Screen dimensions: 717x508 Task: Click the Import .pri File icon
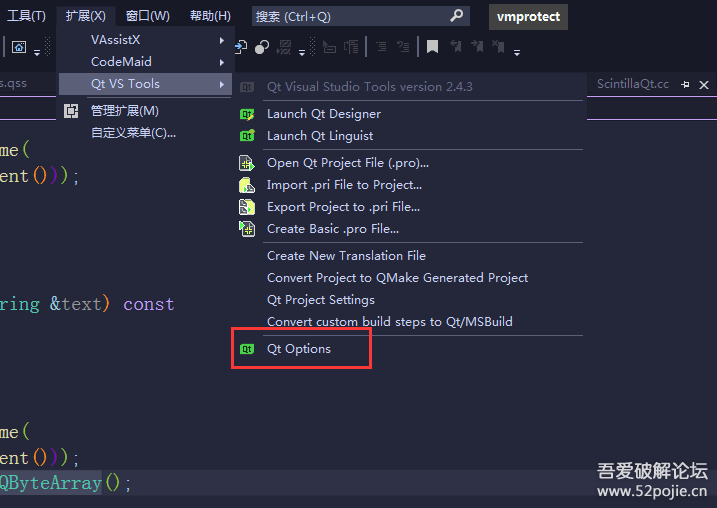coord(247,185)
